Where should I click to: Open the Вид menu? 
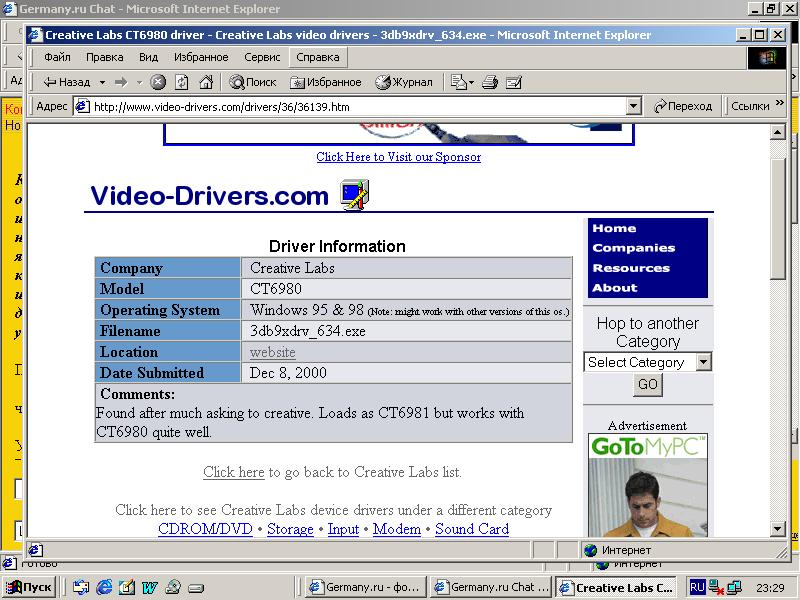click(148, 57)
